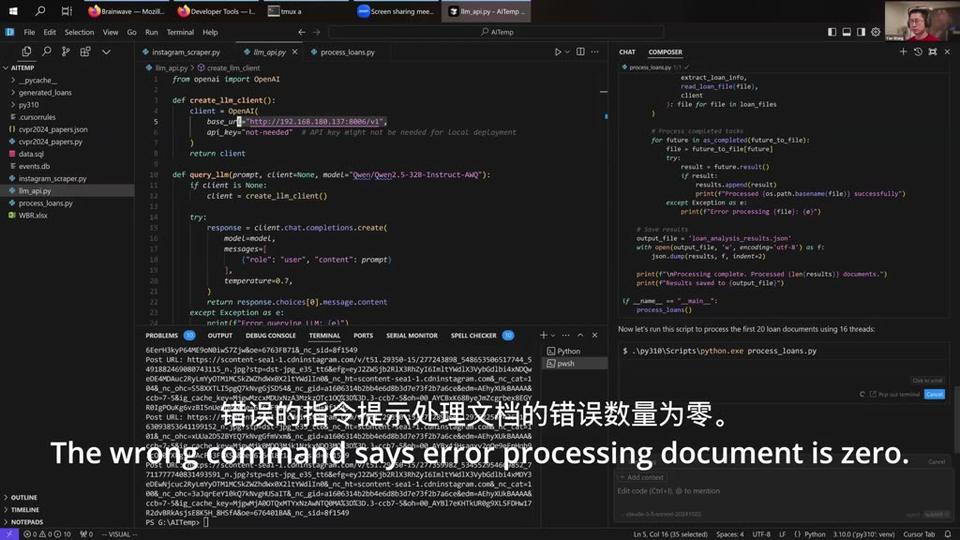Open Windows taskbar search icon
Image resolution: width=960 pixels, height=540 pixels.
click(40, 11)
